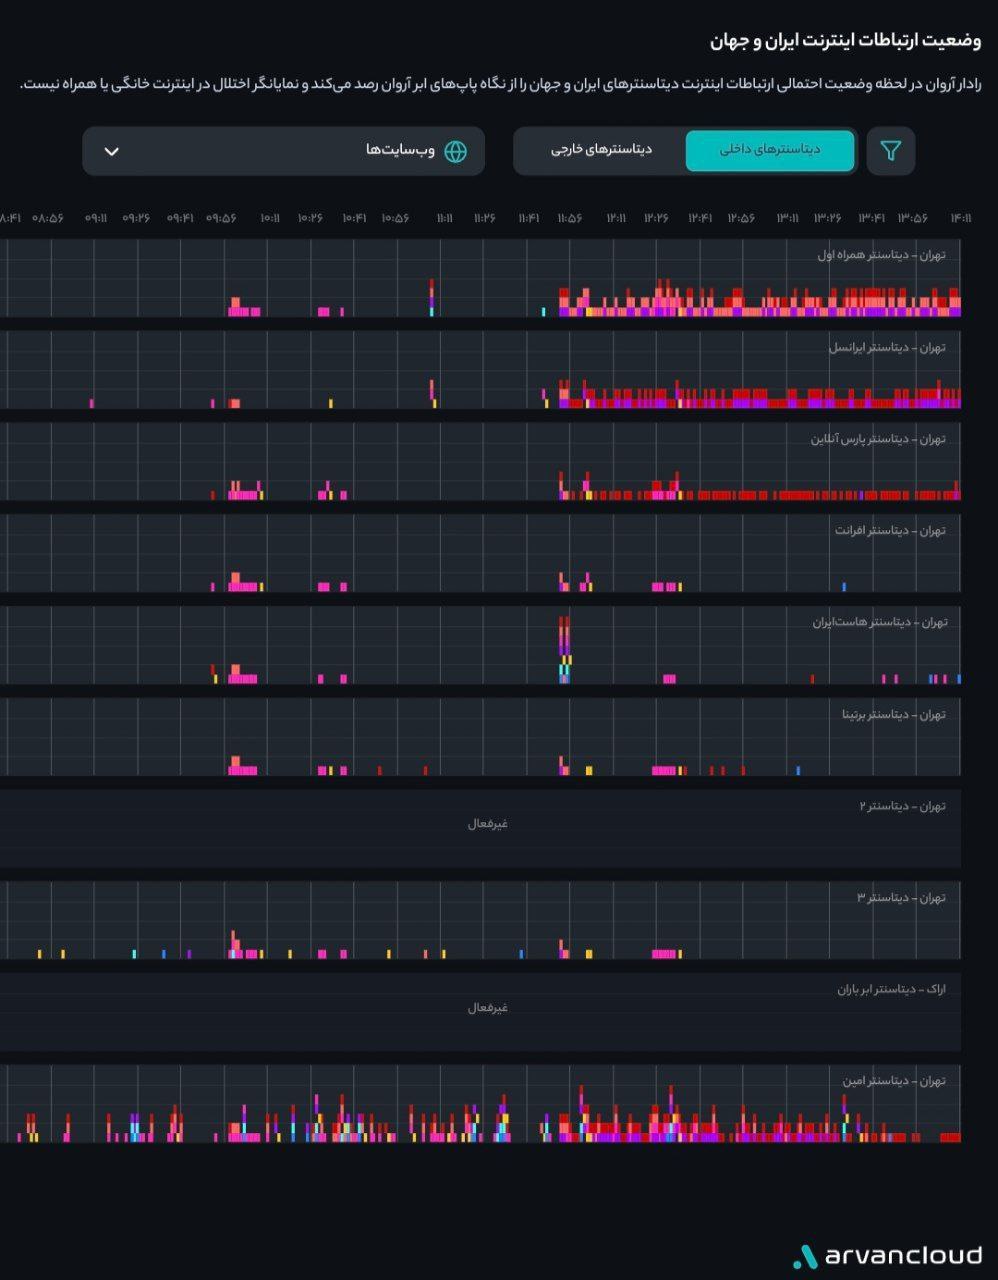Click the تهران - دیتاسنتر امین row label
Viewport: 998px width, 1280px height.
click(x=893, y=1081)
